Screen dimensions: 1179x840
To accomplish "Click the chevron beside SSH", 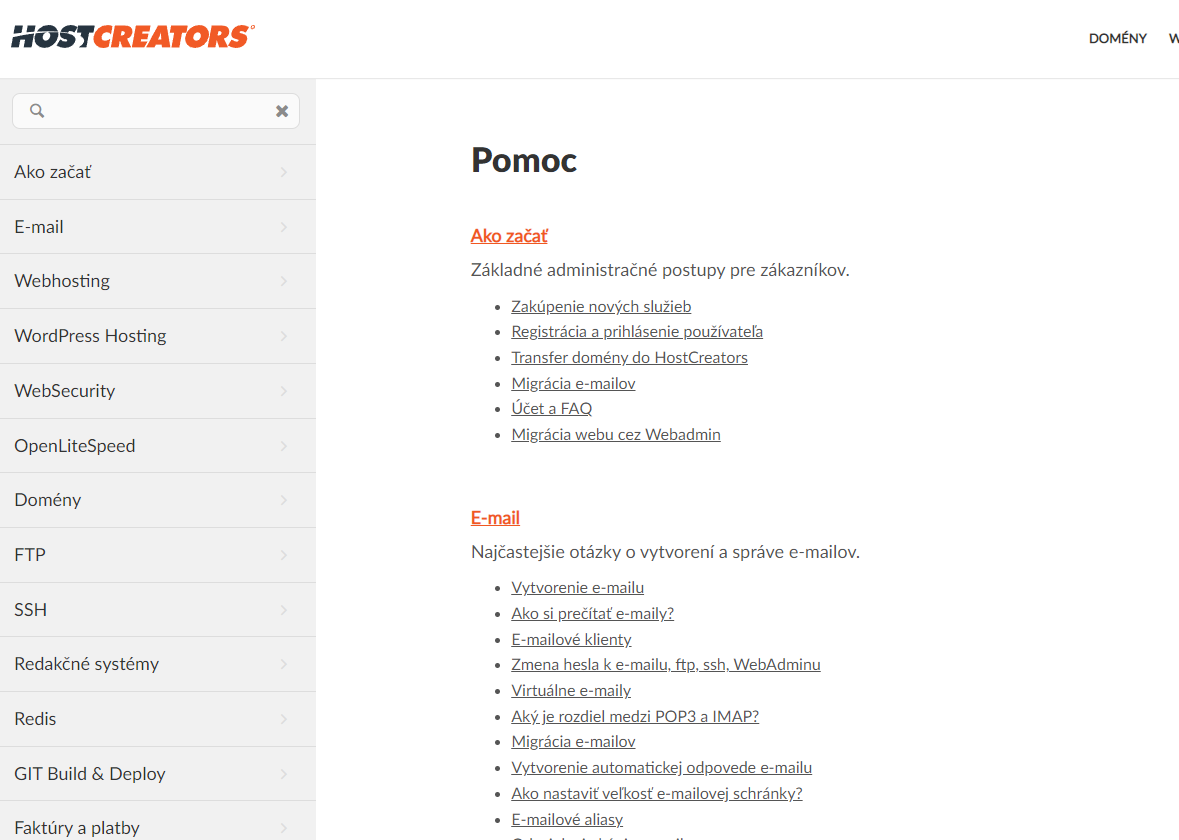I will click(x=283, y=610).
